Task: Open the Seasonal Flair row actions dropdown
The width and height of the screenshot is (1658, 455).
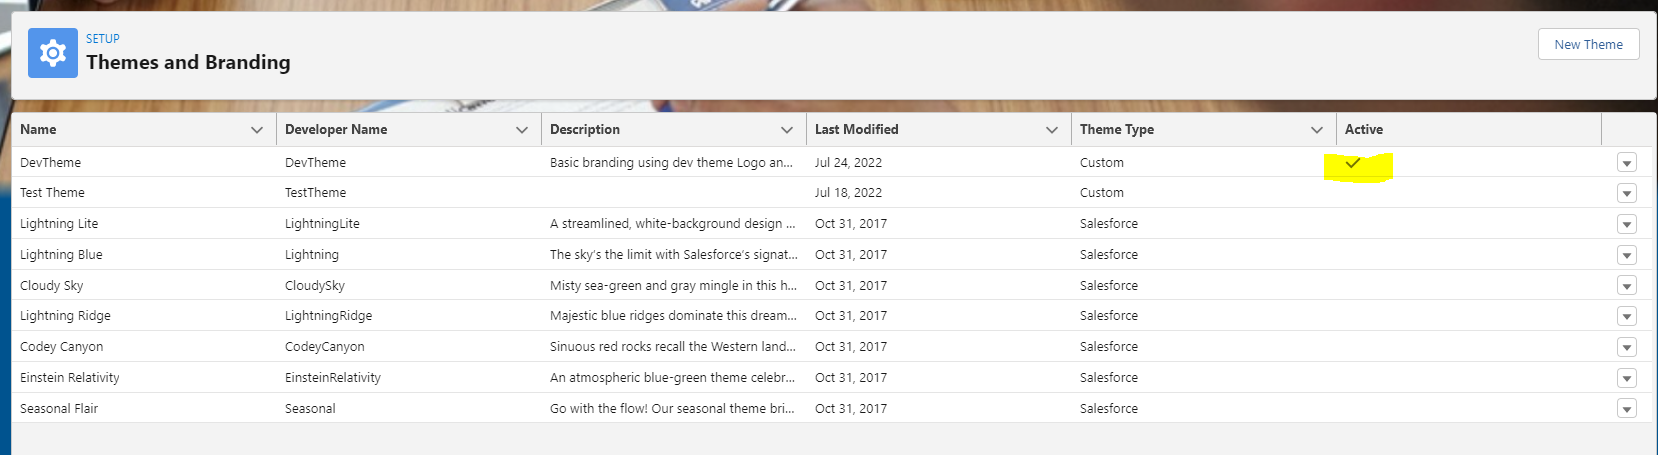Action: (x=1626, y=409)
